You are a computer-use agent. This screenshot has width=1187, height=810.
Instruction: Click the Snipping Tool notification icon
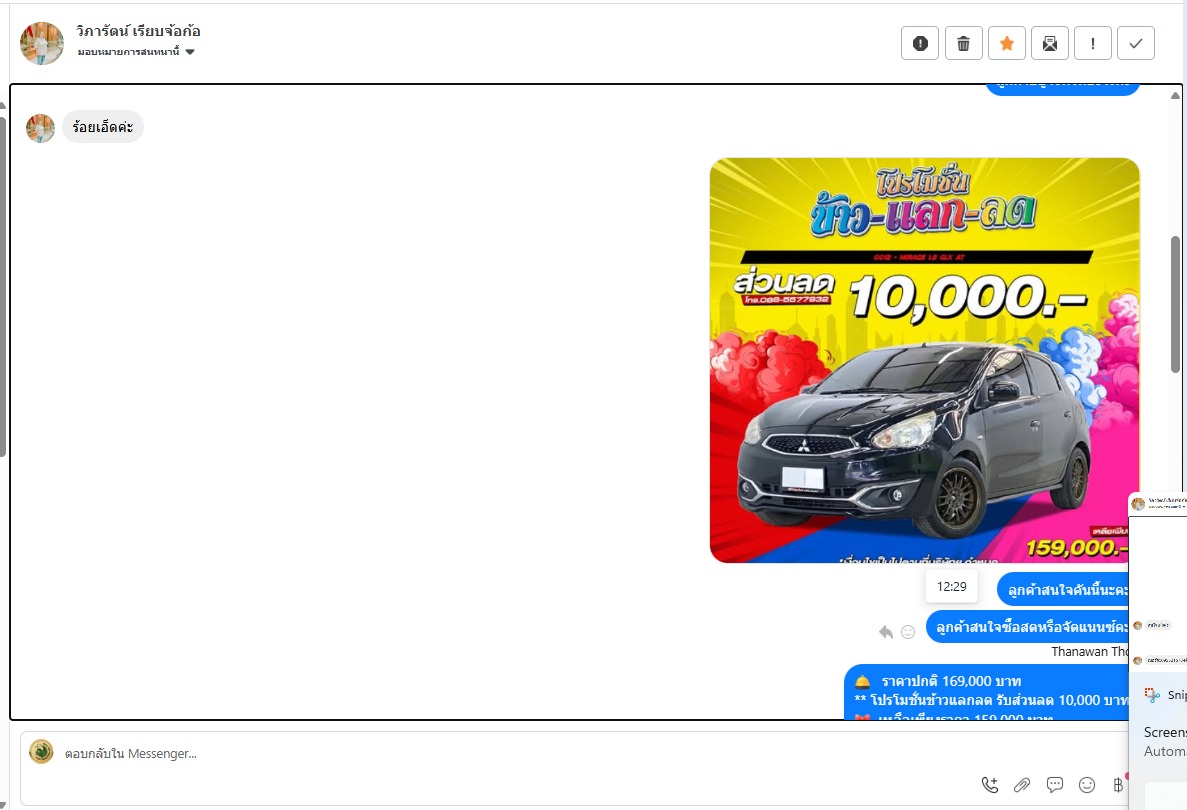(1152, 695)
